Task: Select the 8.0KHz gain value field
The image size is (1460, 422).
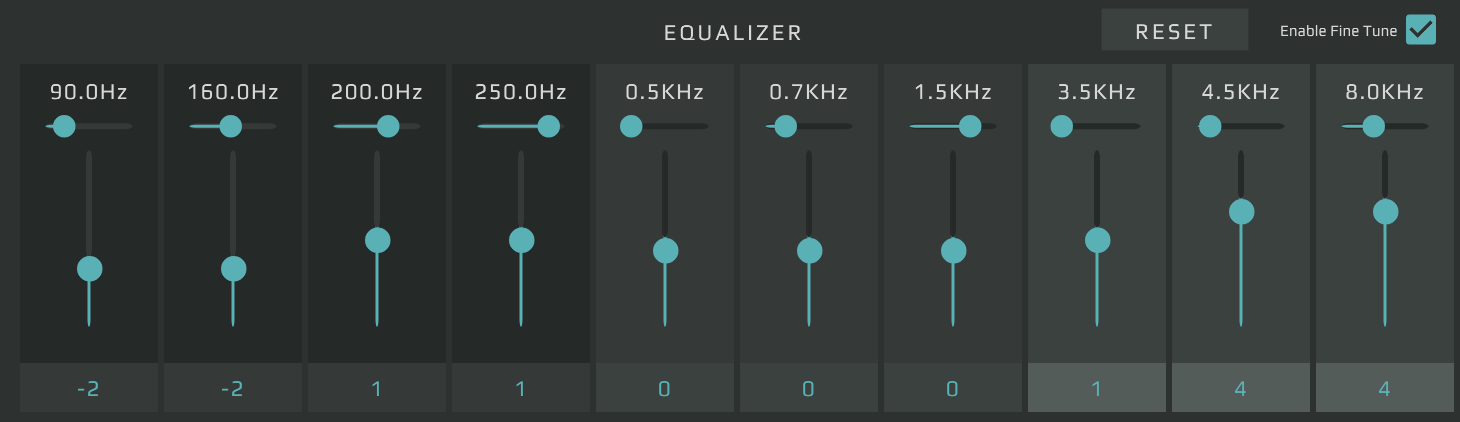Action: pyautogui.click(x=1385, y=388)
